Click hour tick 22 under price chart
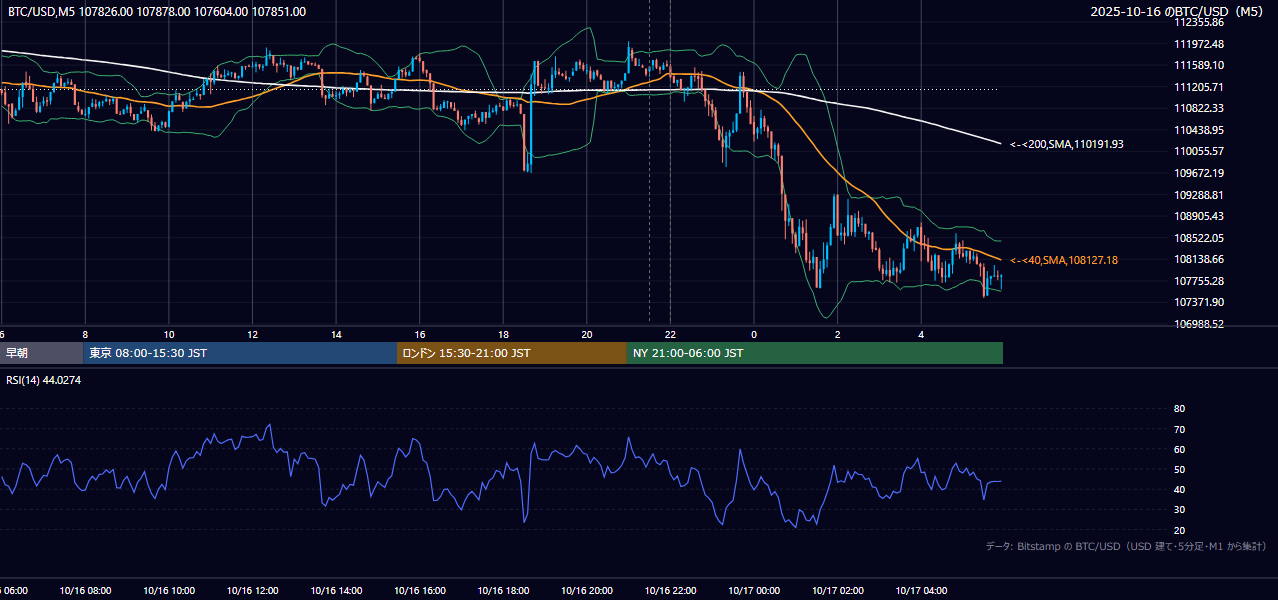The image size is (1278, 600). point(670,334)
